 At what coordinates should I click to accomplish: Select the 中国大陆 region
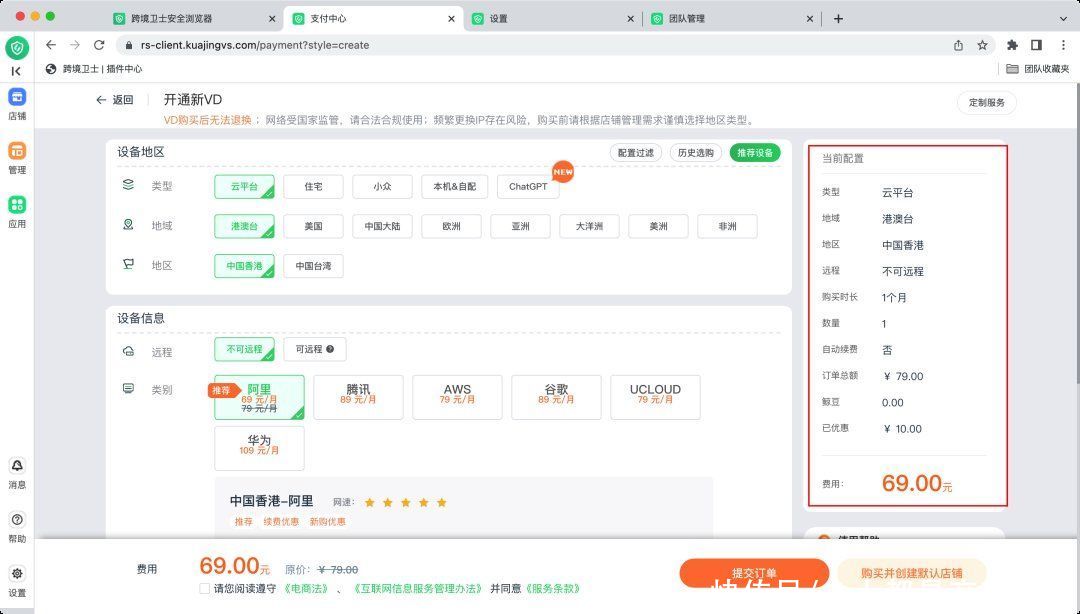[x=382, y=226]
